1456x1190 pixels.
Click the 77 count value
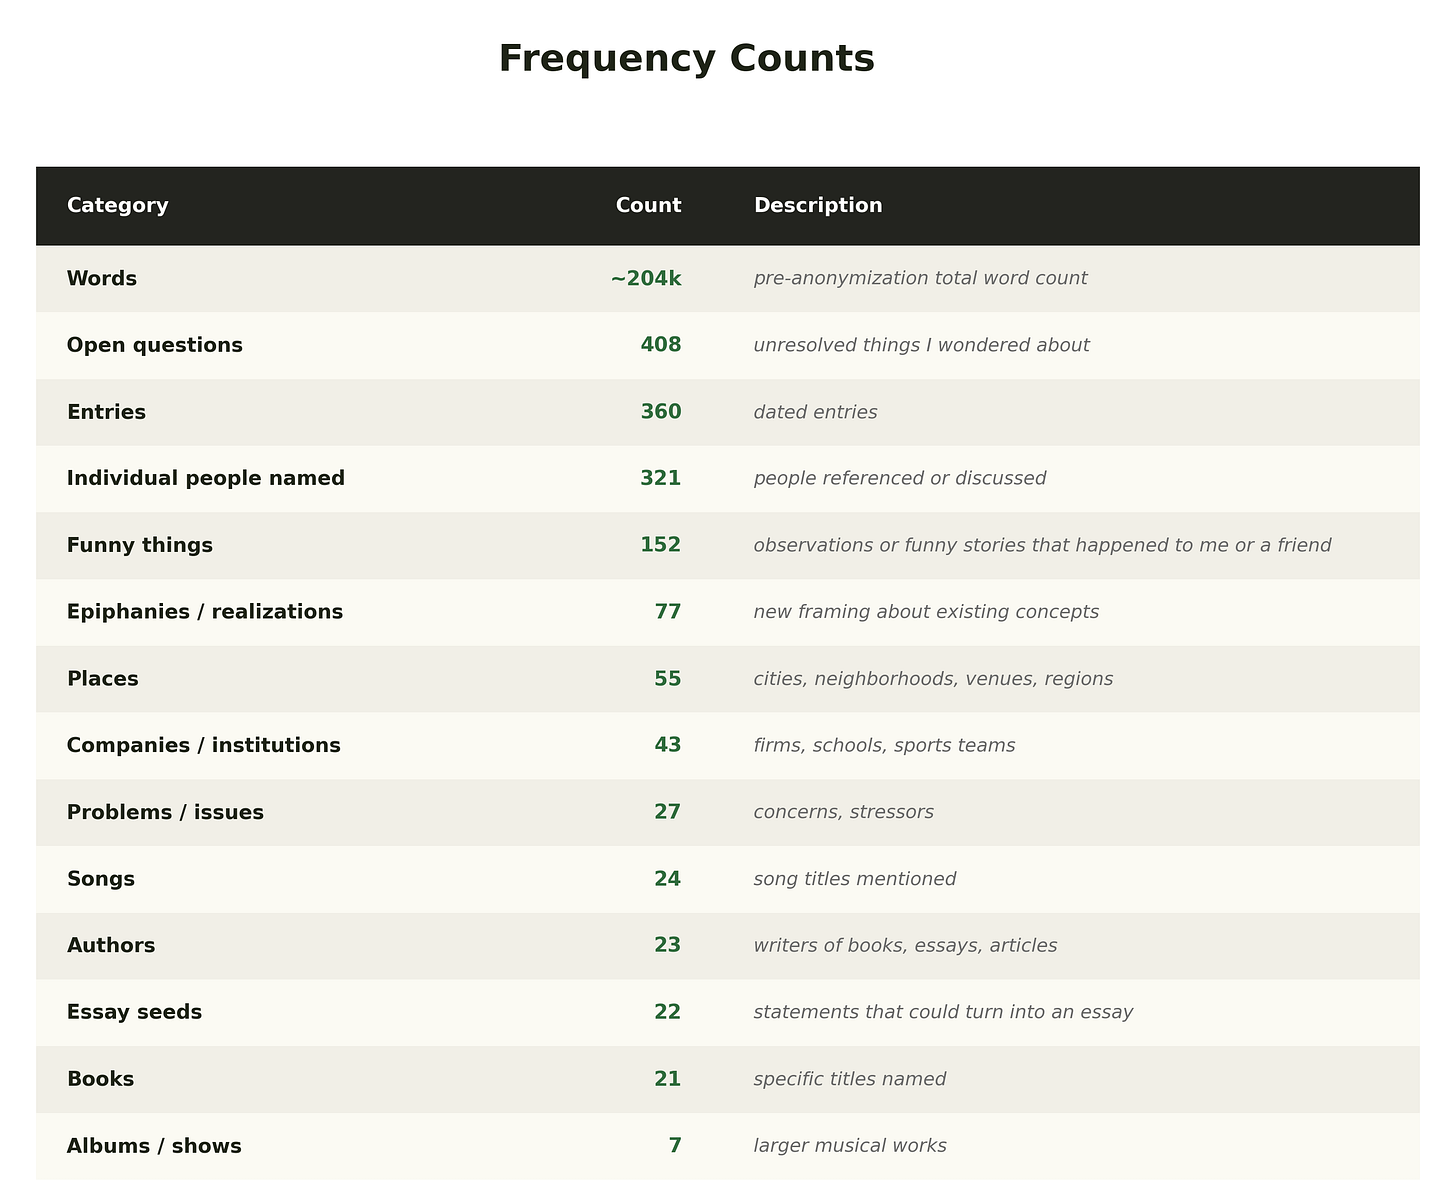[x=668, y=612]
